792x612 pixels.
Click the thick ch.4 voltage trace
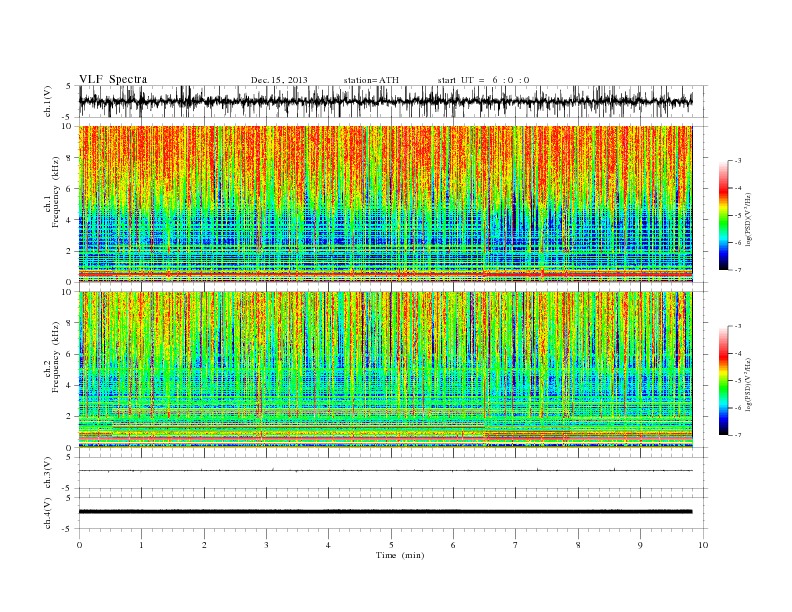pos(385,512)
